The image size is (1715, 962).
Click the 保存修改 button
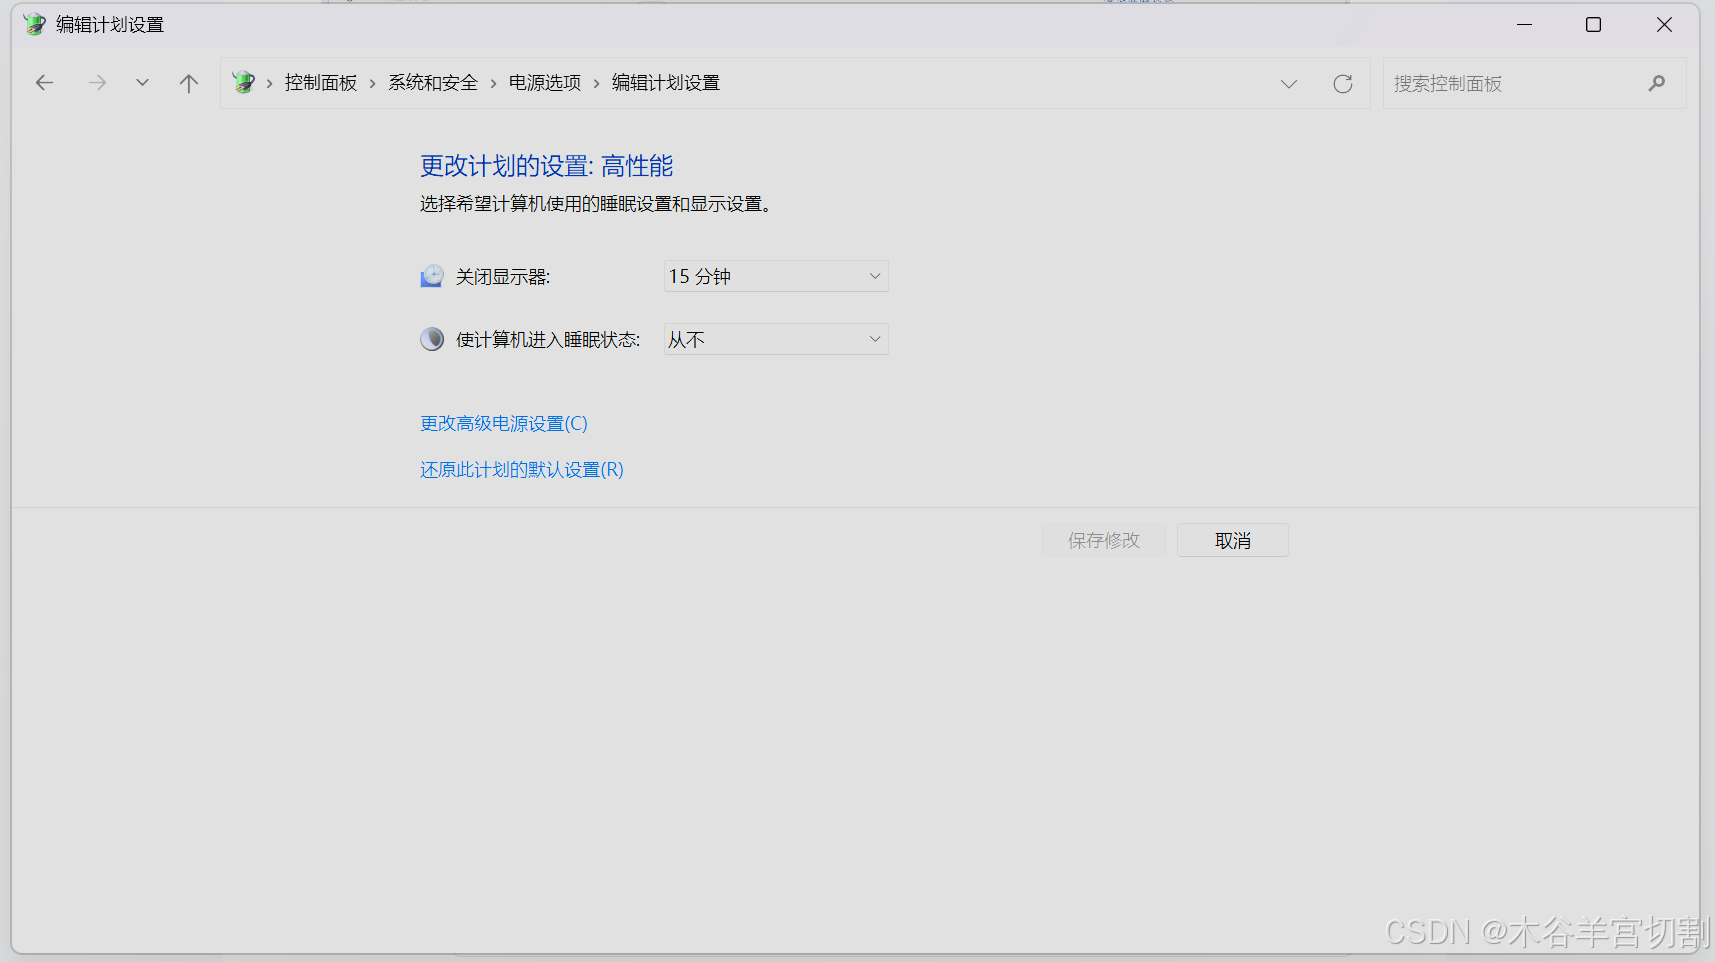[1104, 540]
